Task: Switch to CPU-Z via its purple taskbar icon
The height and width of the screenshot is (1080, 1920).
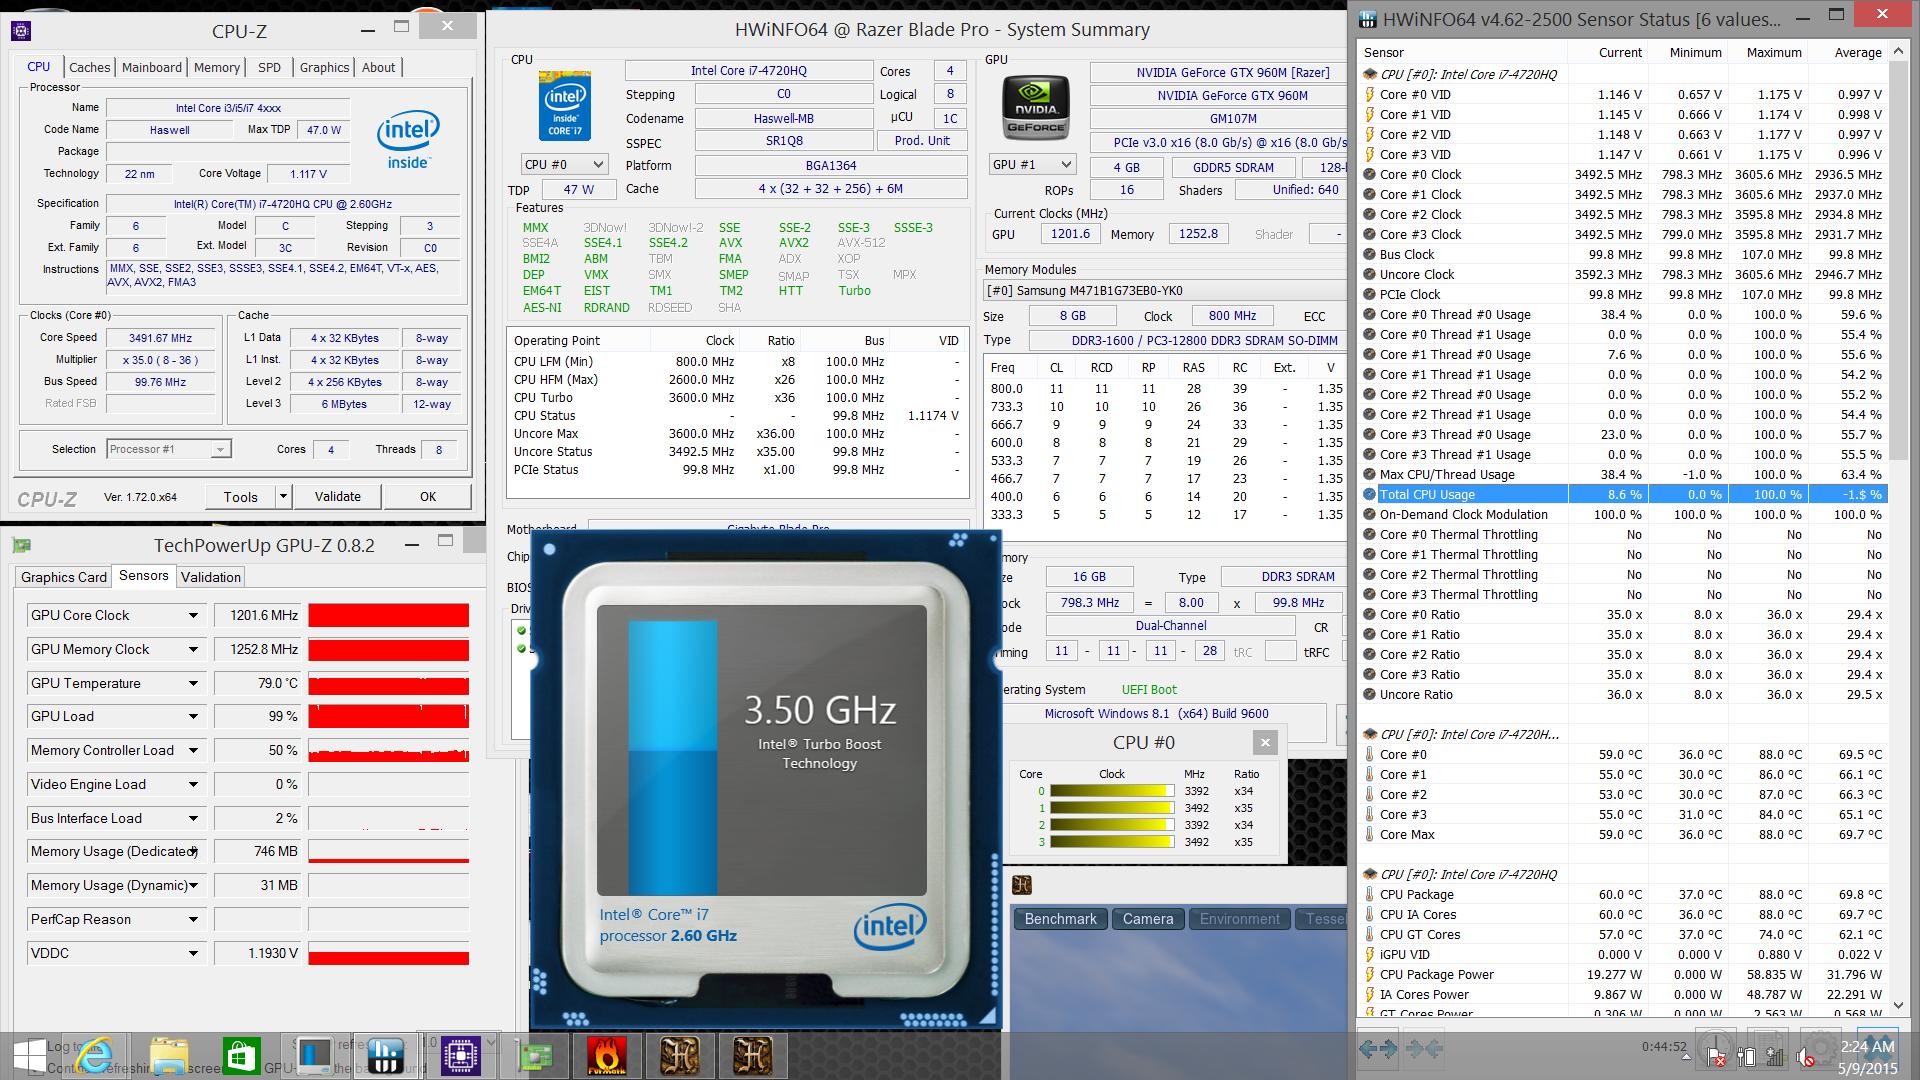Action: 460,1056
